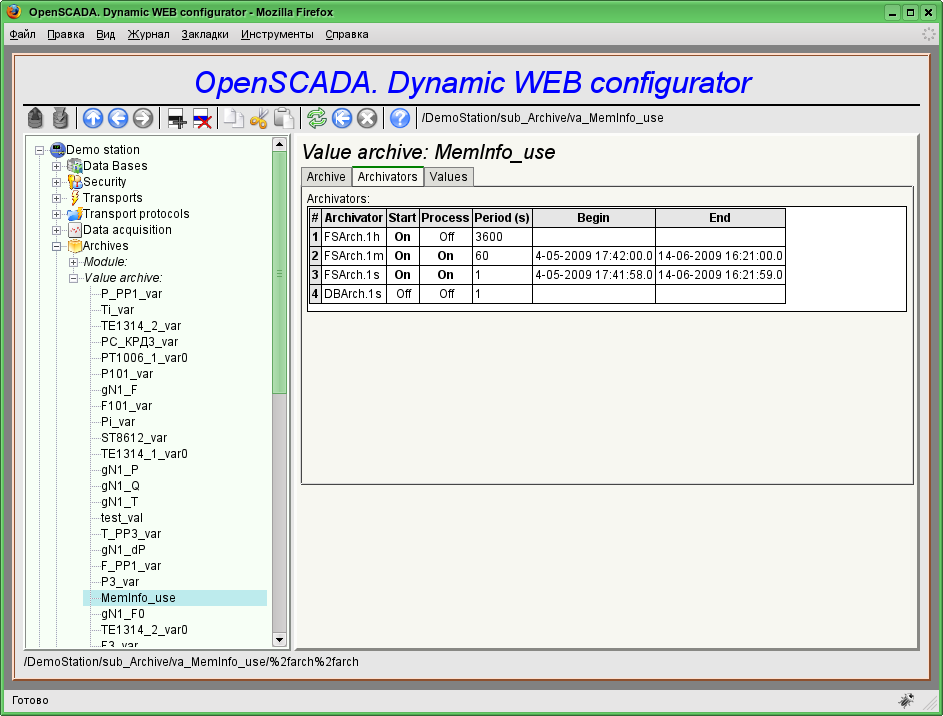Click the gray Stop update icon
The height and width of the screenshot is (716, 943).
[367, 118]
